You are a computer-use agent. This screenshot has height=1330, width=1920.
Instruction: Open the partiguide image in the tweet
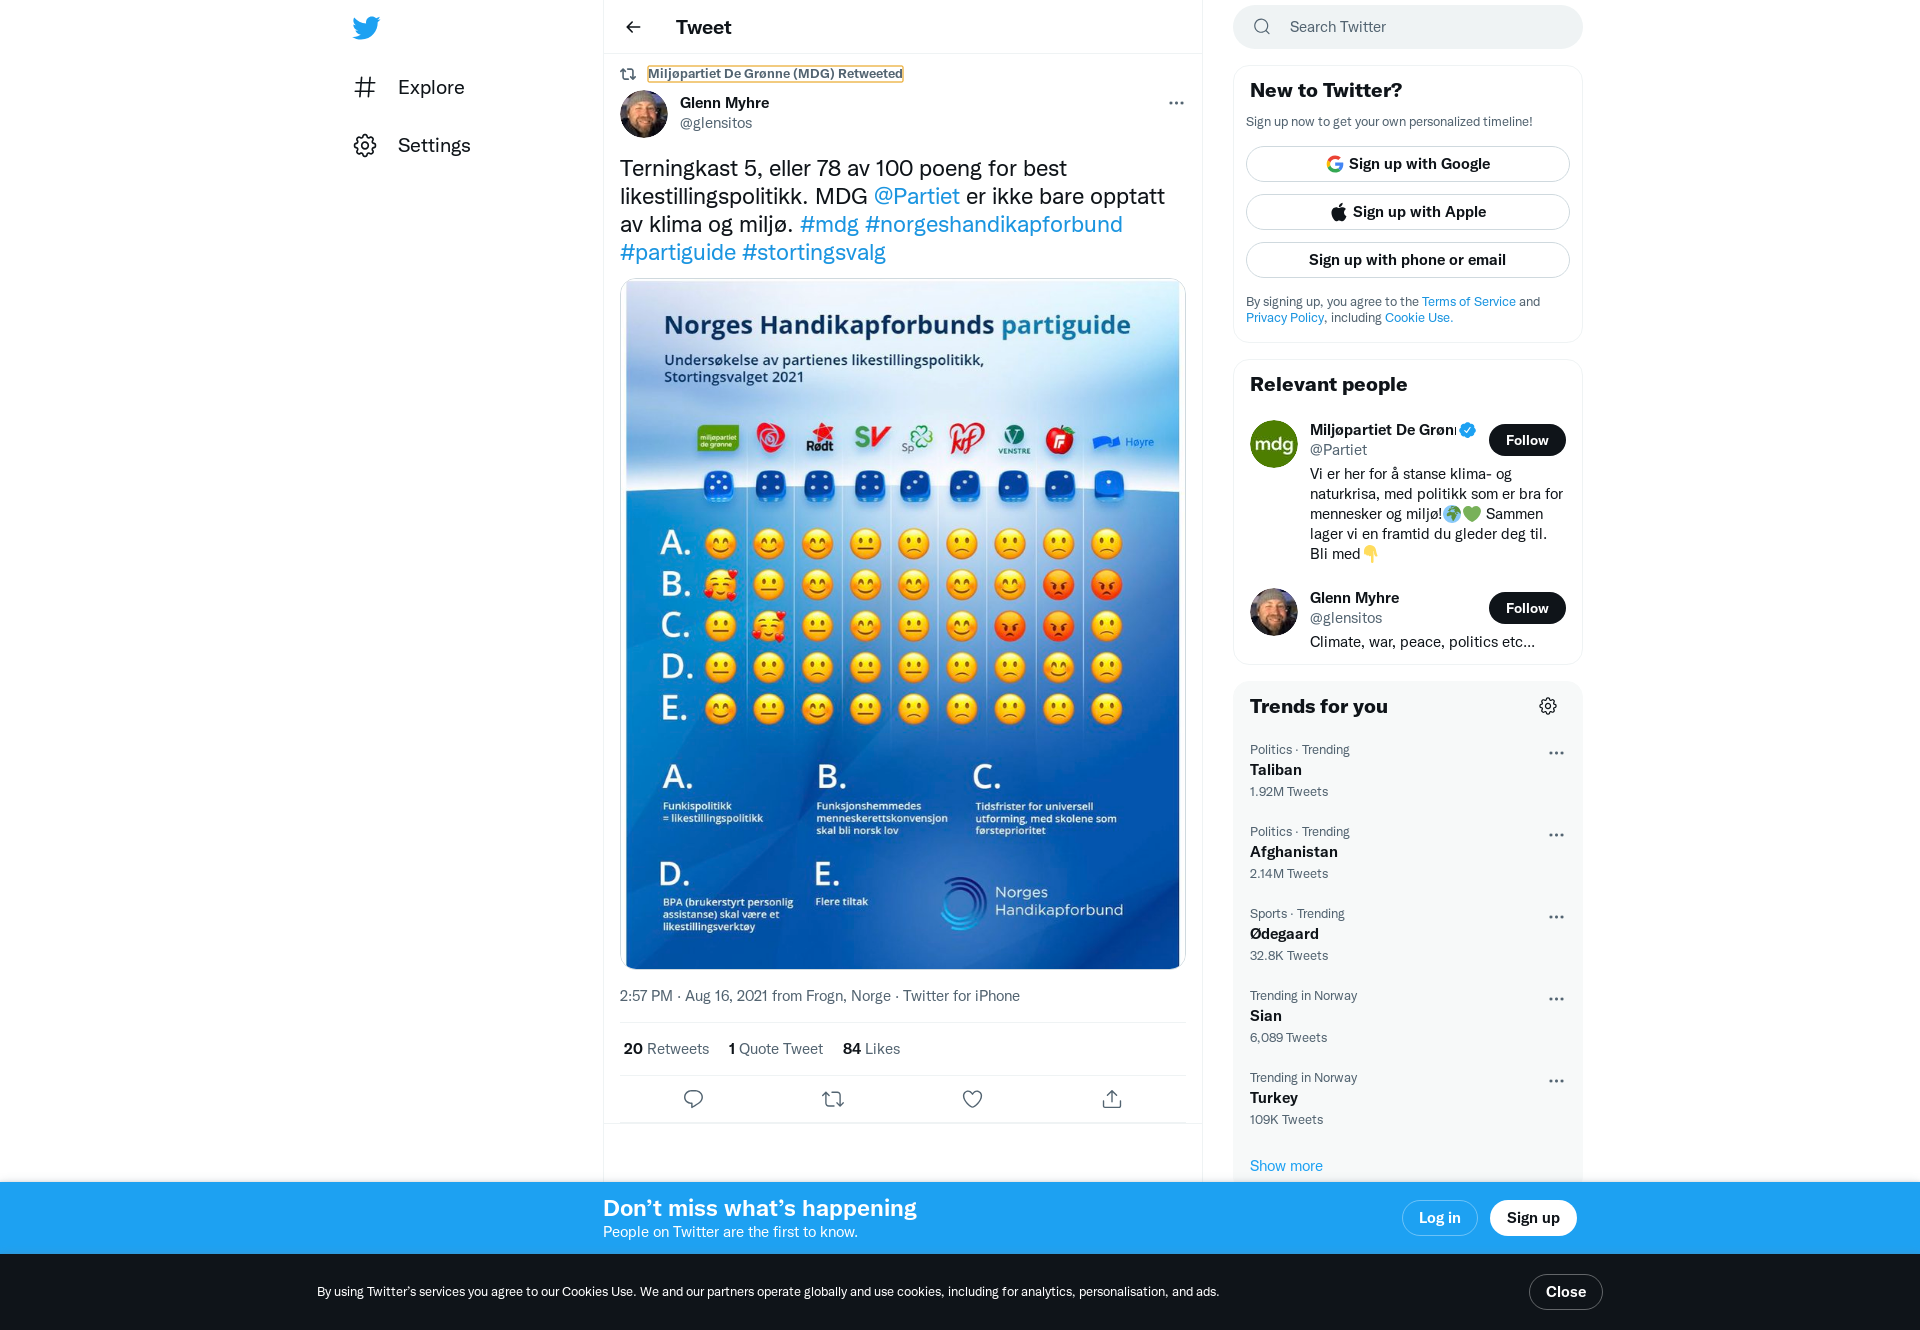[902, 624]
